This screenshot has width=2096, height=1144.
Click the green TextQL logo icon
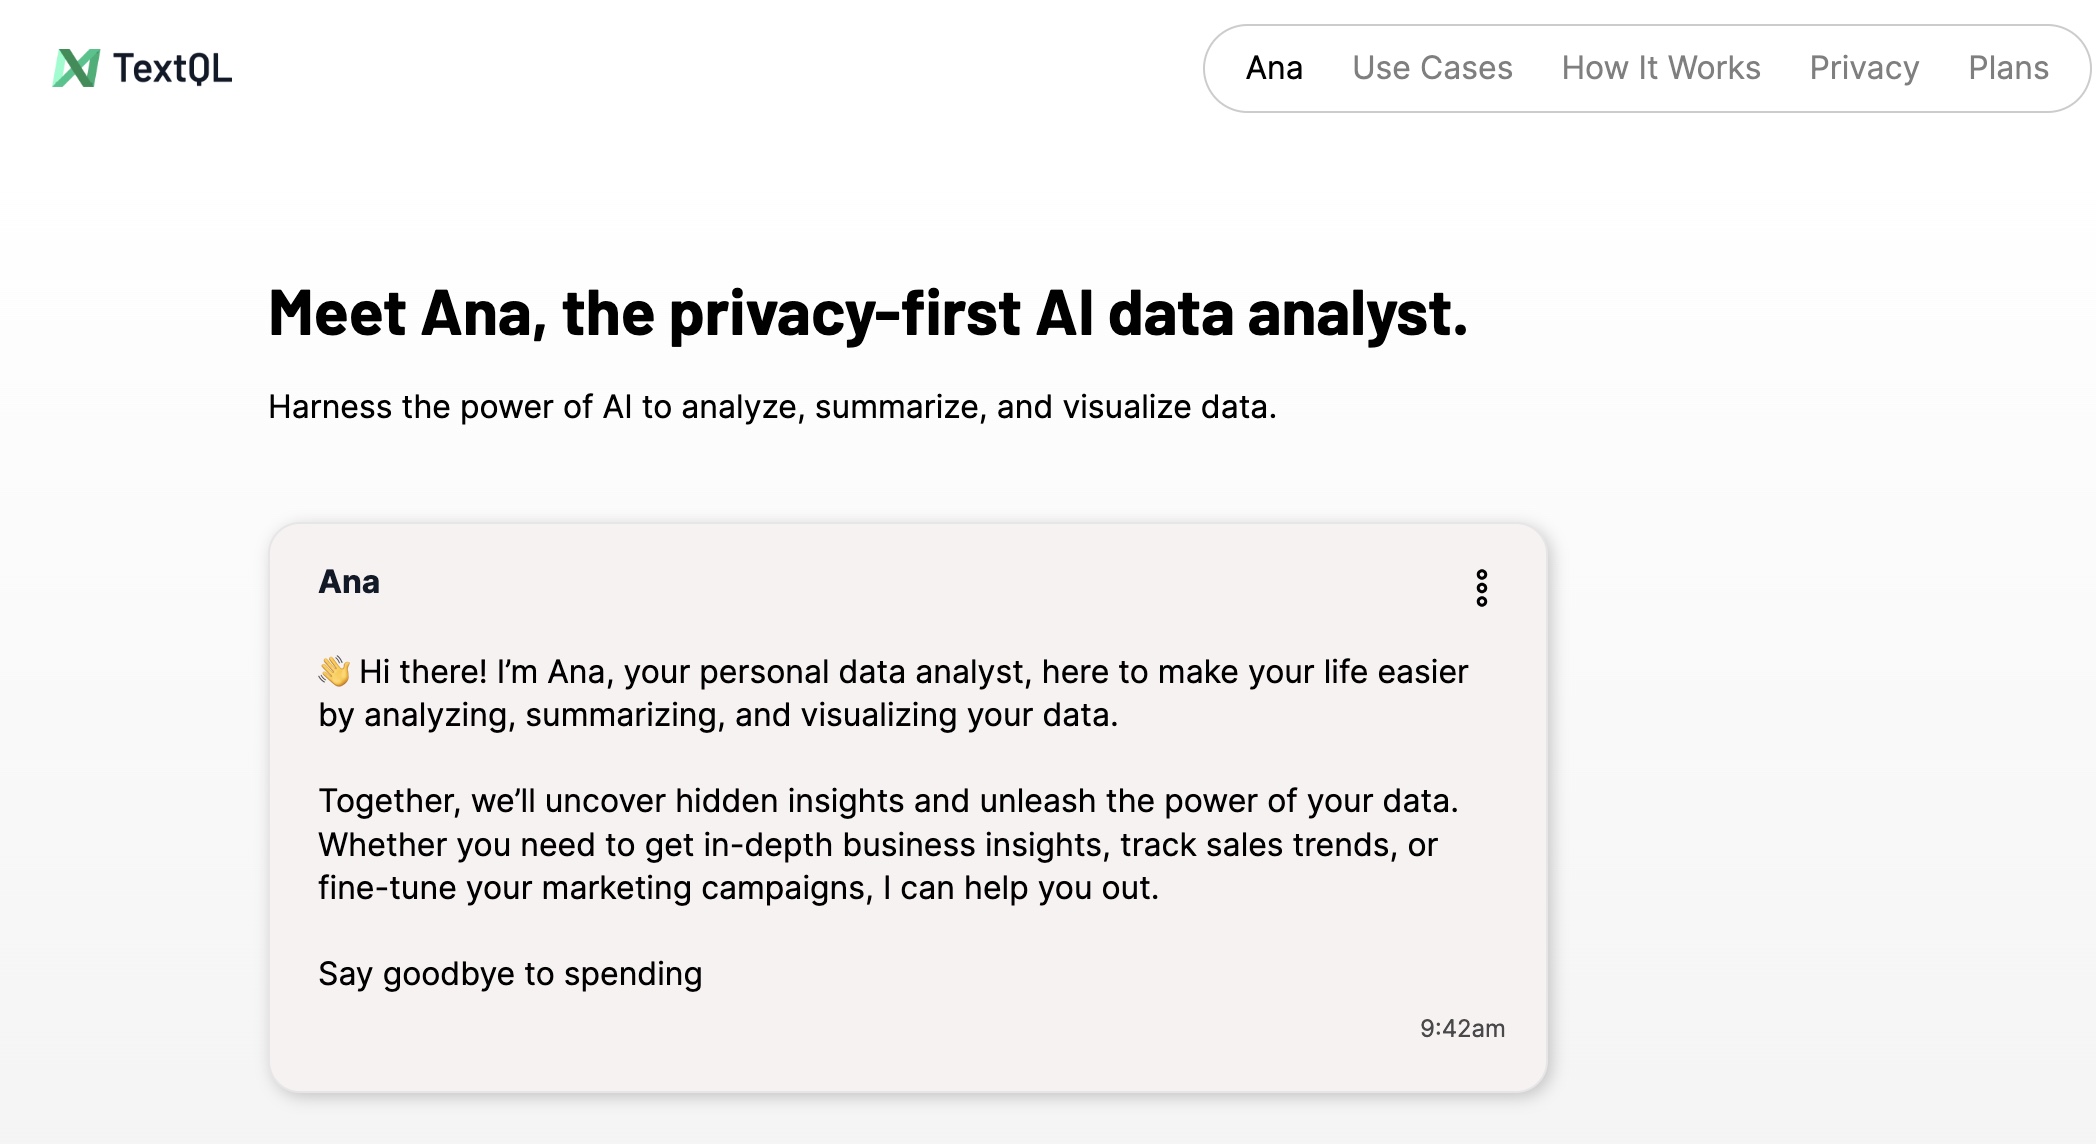click(76, 68)
